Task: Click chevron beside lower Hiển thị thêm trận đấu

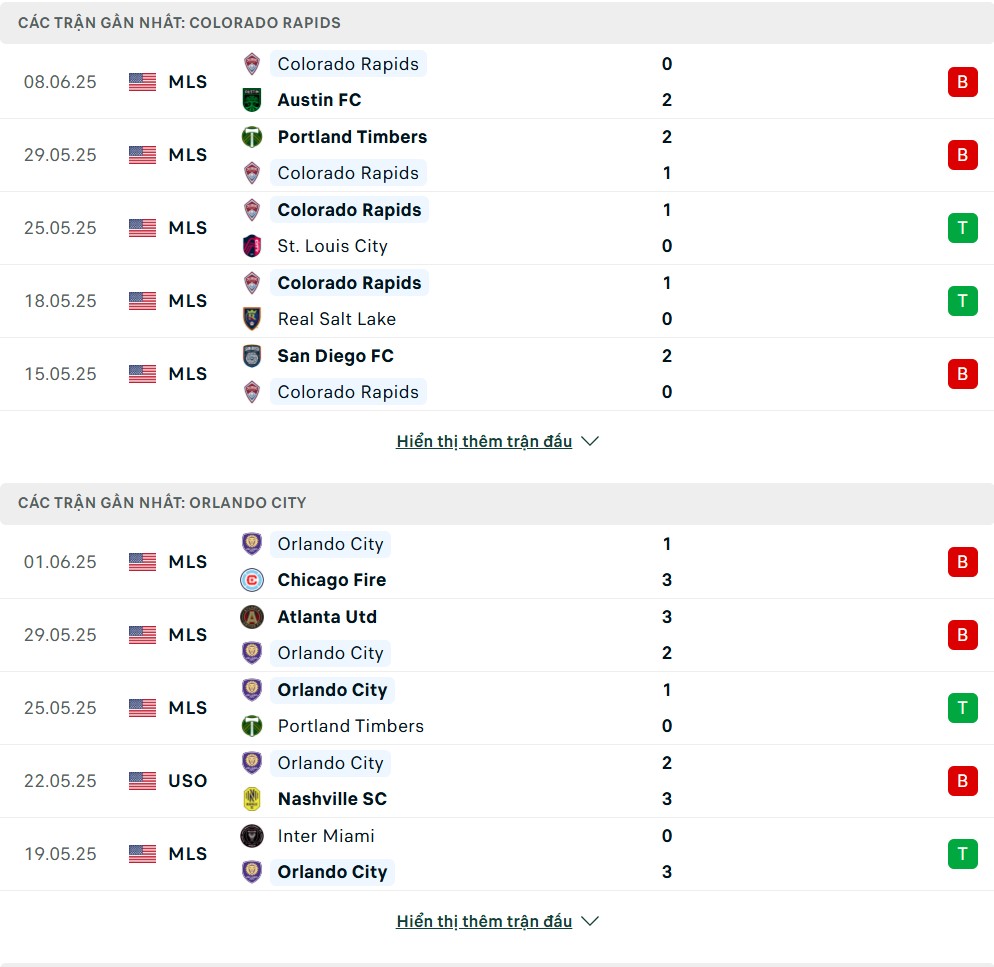Action: click(590, 921)
